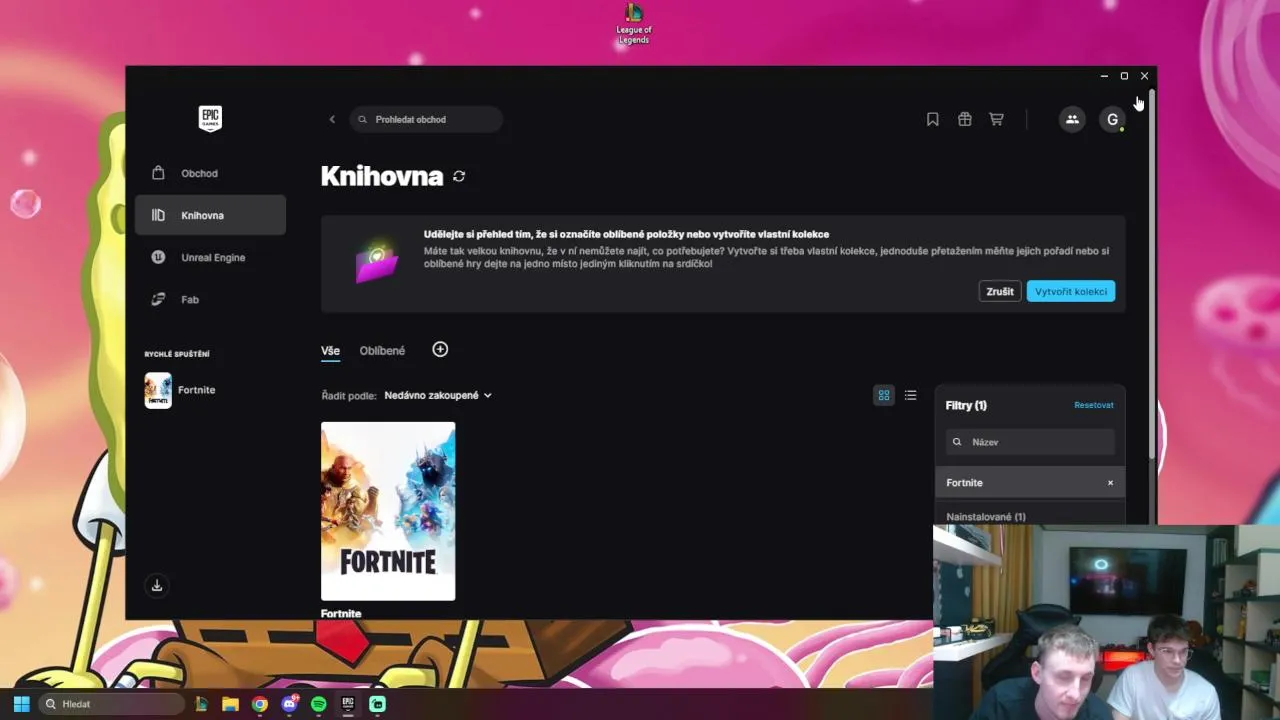
Task: Open Spotify from taskbar
Action: point(319,704)
